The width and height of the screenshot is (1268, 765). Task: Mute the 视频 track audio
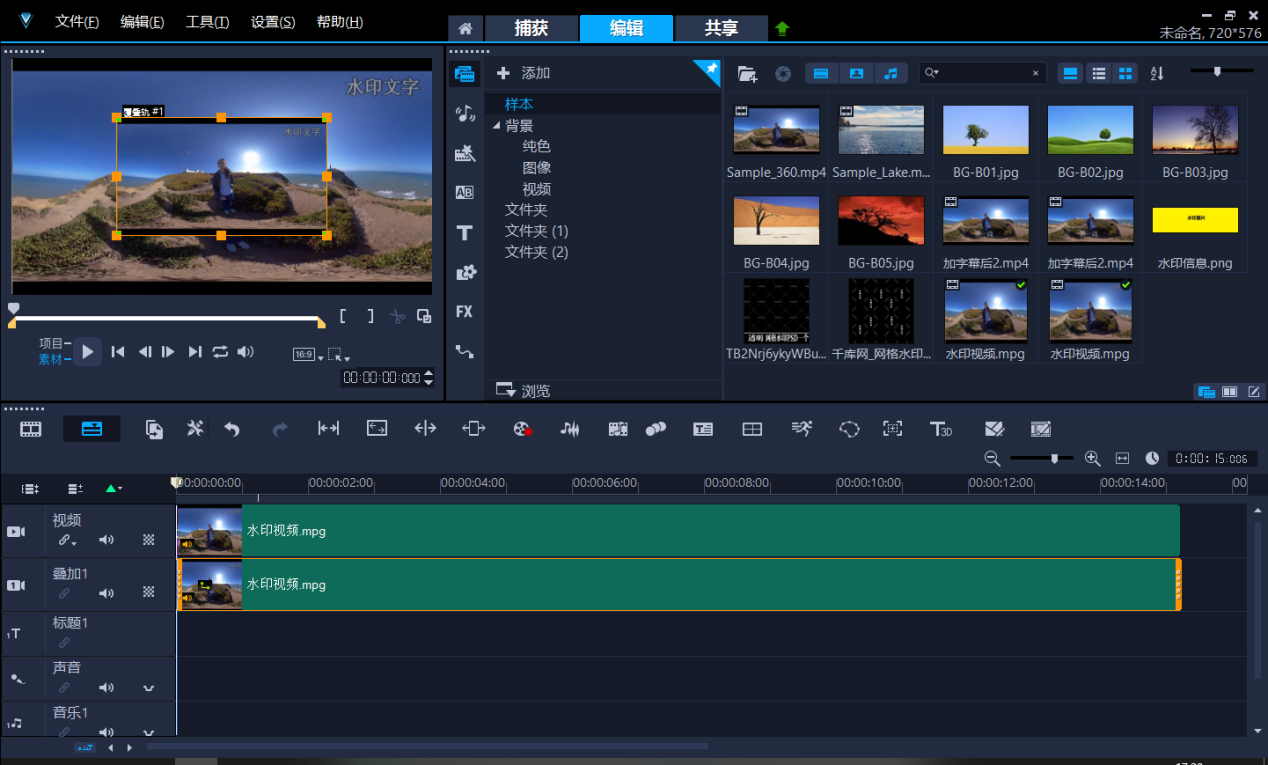tap(106, 540)
